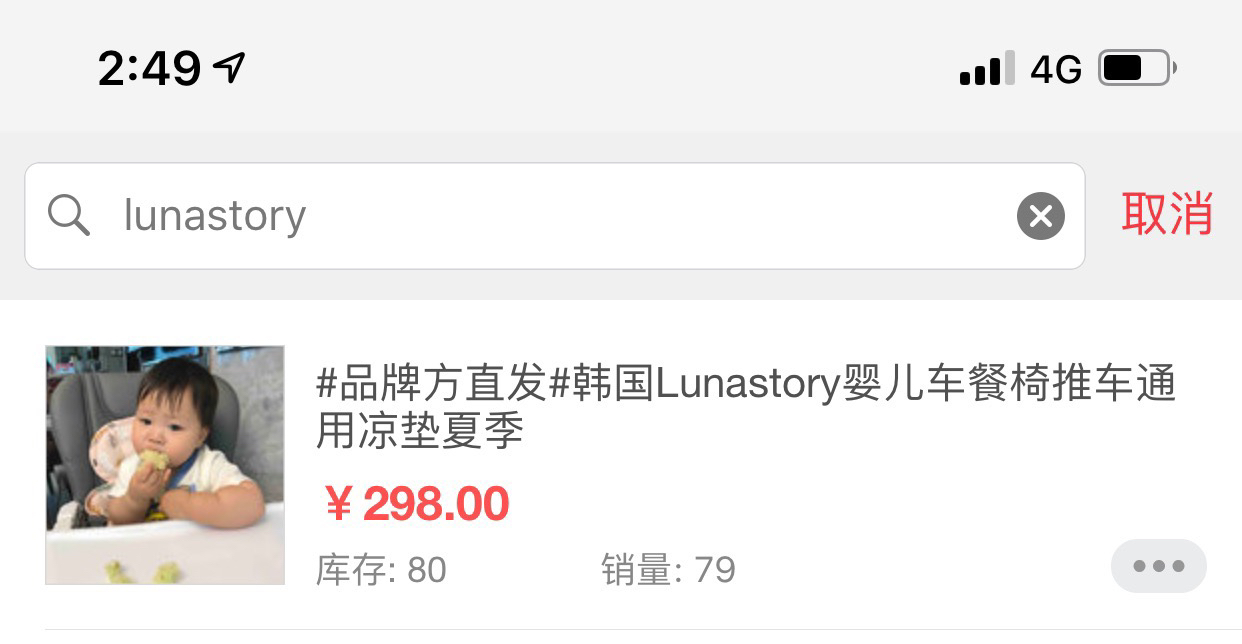Viewport: 1242px width, 644px height.
Task: Tap the 4G network indicator
Action: (x=1056, y=69)
